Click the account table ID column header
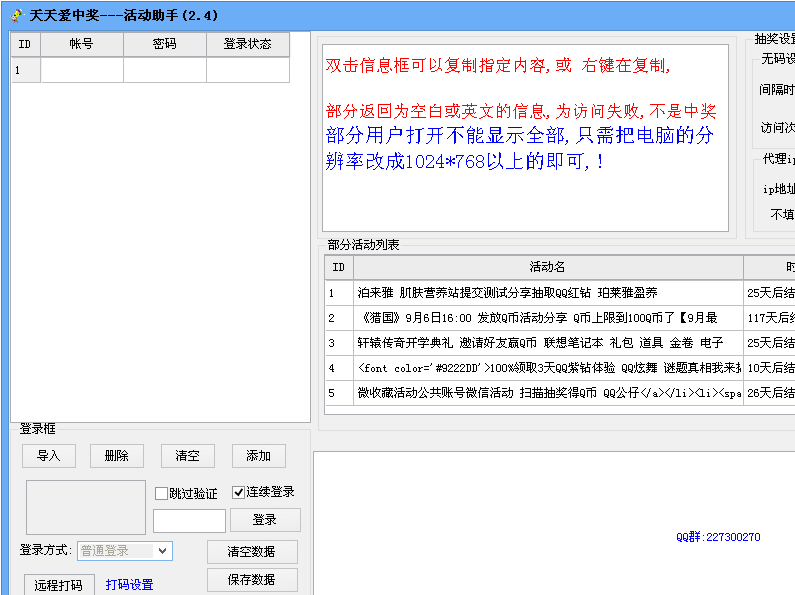 [25, 44]
